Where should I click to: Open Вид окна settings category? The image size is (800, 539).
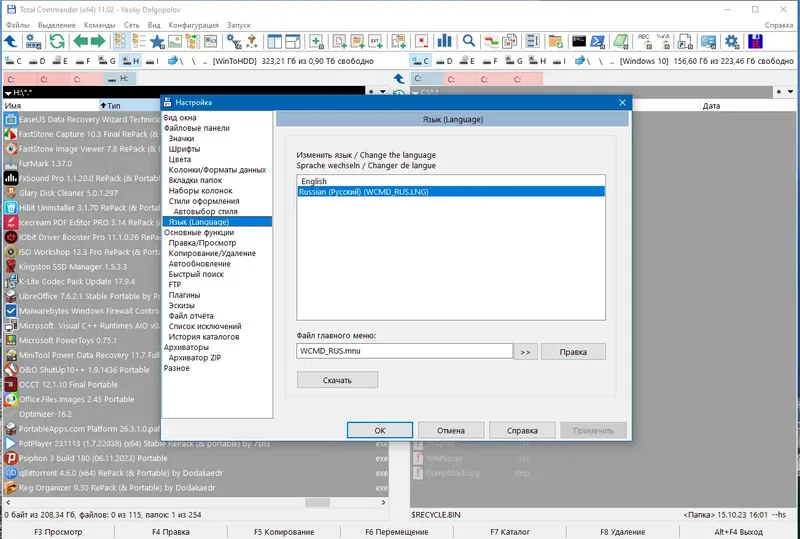[x=180, y=117]
